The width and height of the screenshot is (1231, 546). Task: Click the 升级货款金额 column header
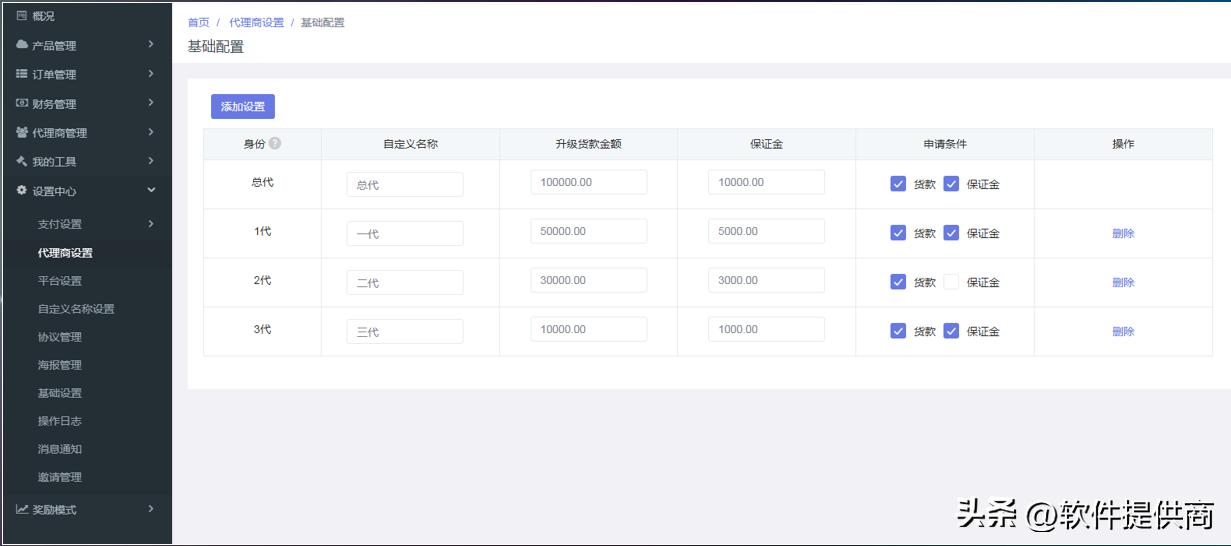click(x=589, y=144)
